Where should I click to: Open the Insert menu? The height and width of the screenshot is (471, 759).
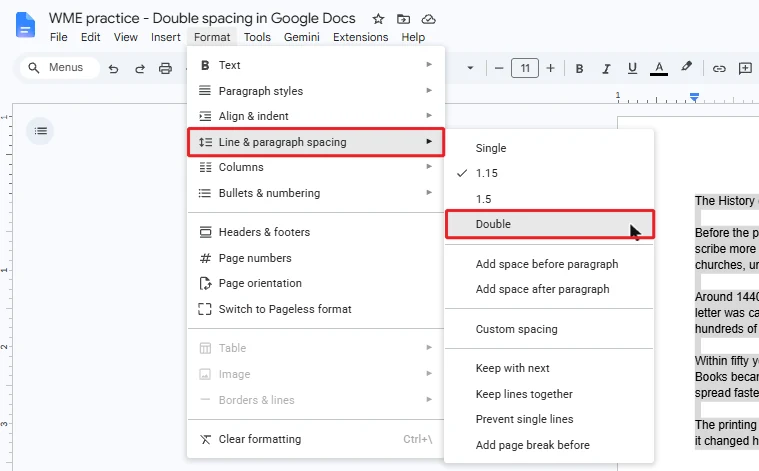[166, 37]
